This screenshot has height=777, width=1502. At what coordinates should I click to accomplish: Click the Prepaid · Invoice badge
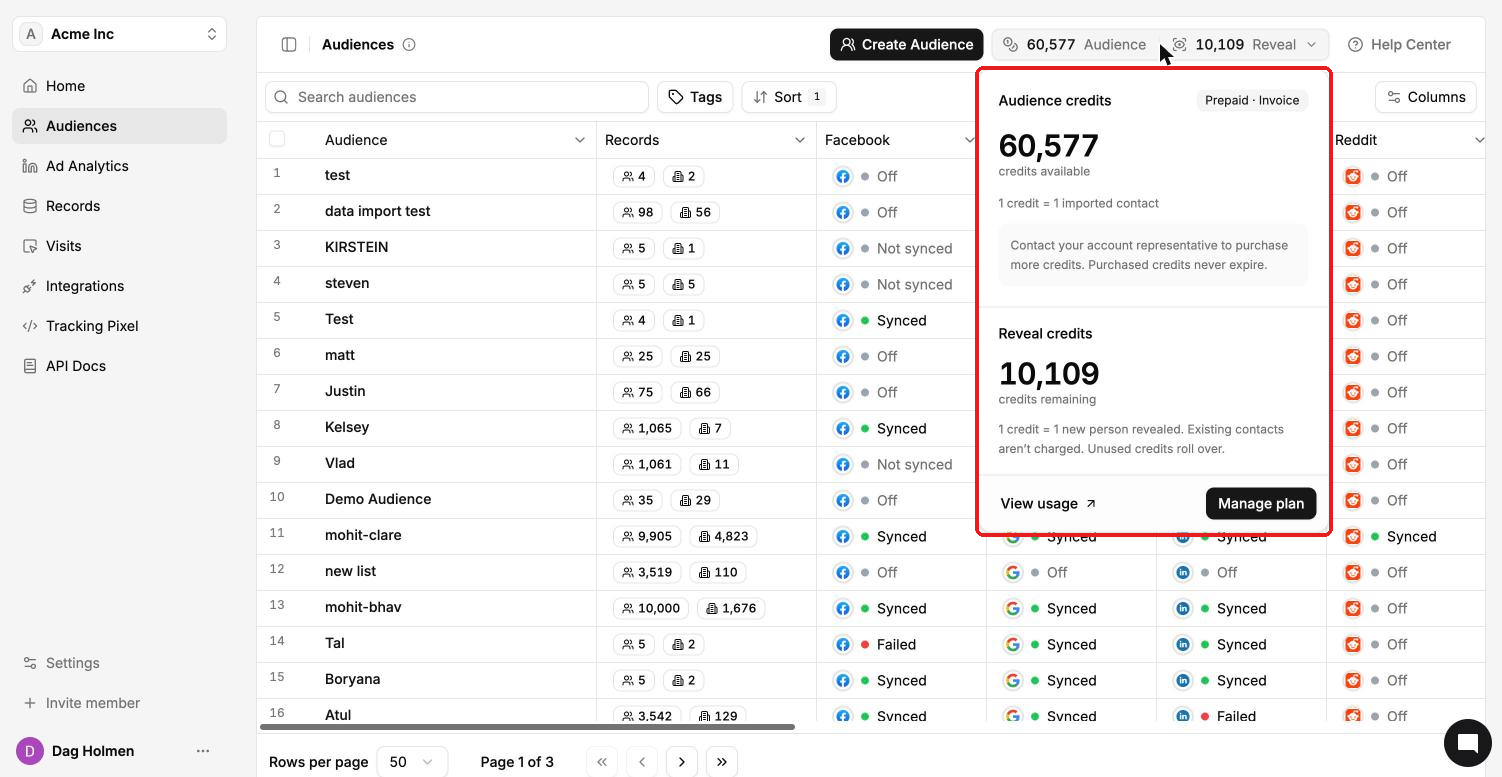[1252, 100]
